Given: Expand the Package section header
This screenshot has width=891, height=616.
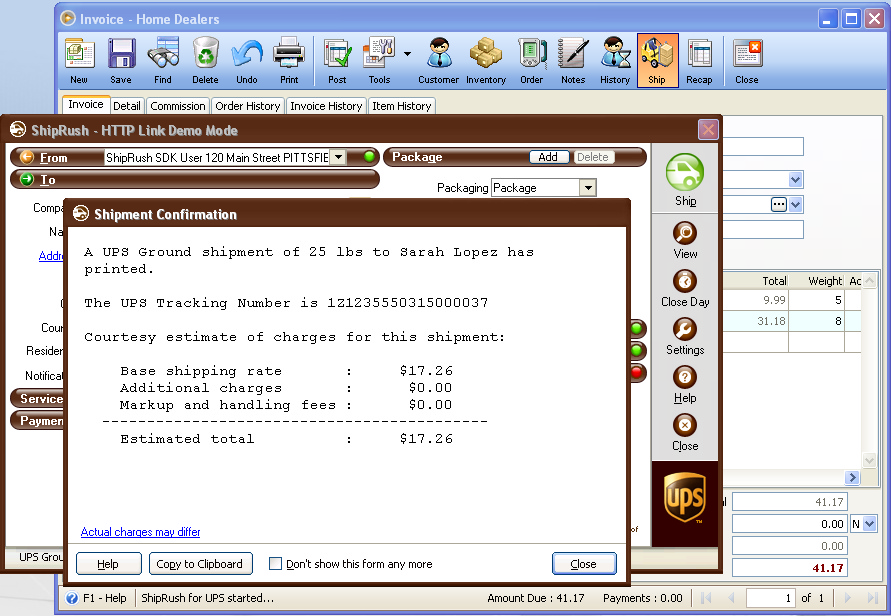Looking at the screenshot, I should [417, 157].
